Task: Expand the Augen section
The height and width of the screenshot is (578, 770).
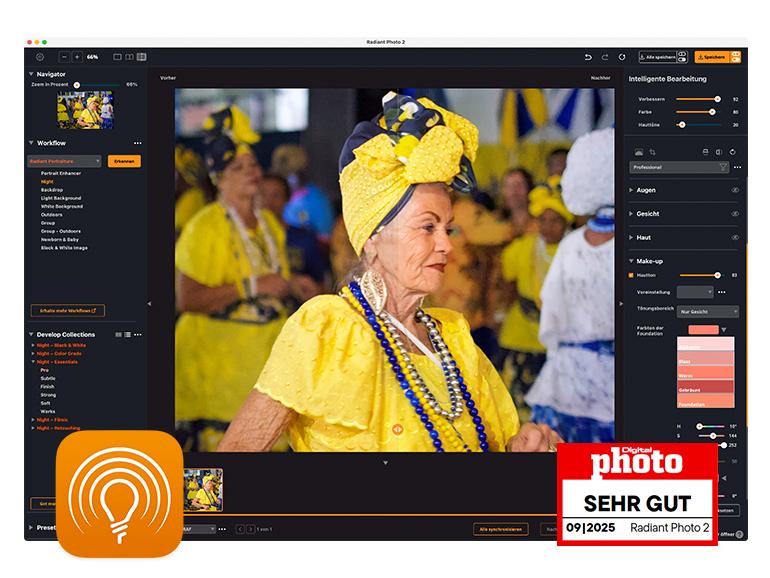Action: pos(631,190)
